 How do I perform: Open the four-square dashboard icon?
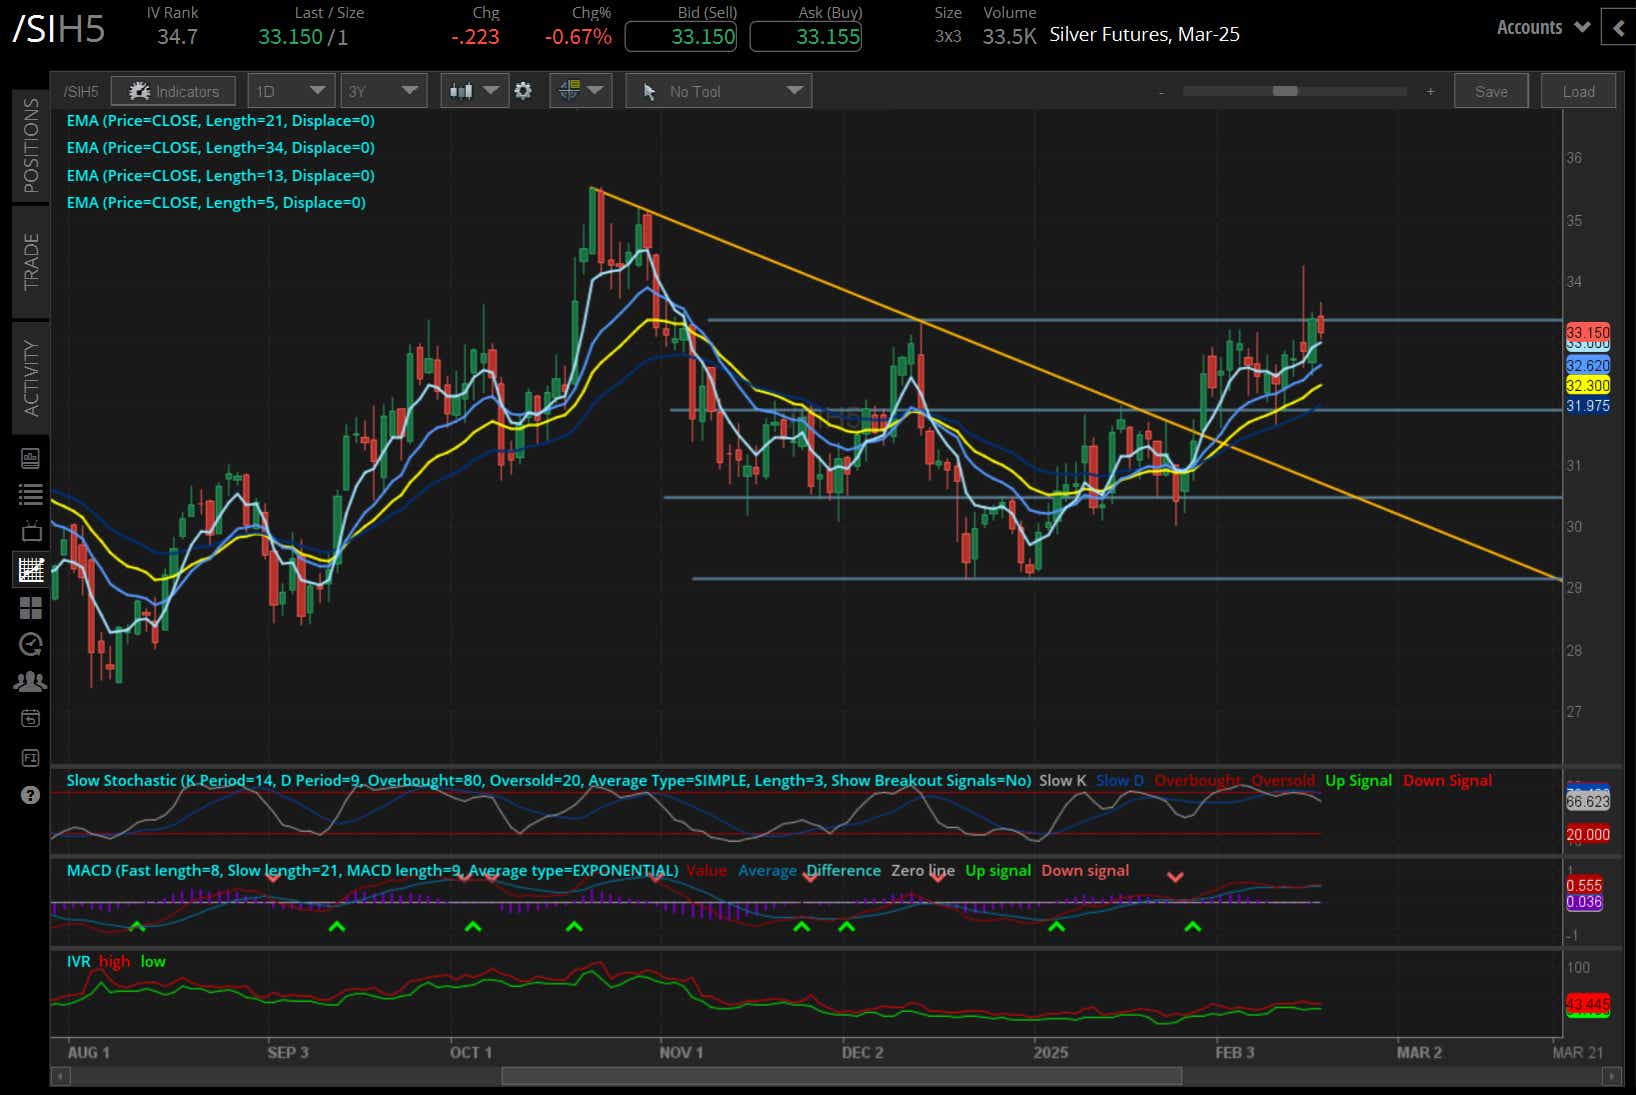click(30, 607)
